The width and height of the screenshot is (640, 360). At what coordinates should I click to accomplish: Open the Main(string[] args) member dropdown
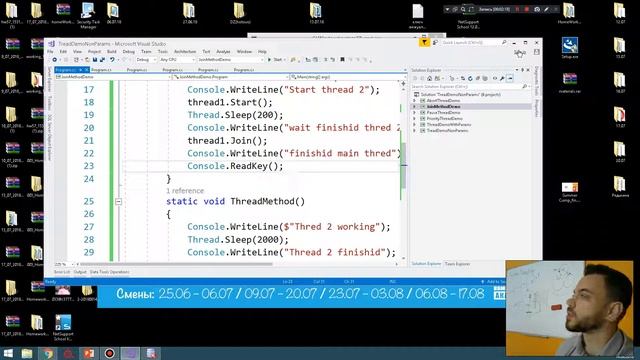pos(348,77)
